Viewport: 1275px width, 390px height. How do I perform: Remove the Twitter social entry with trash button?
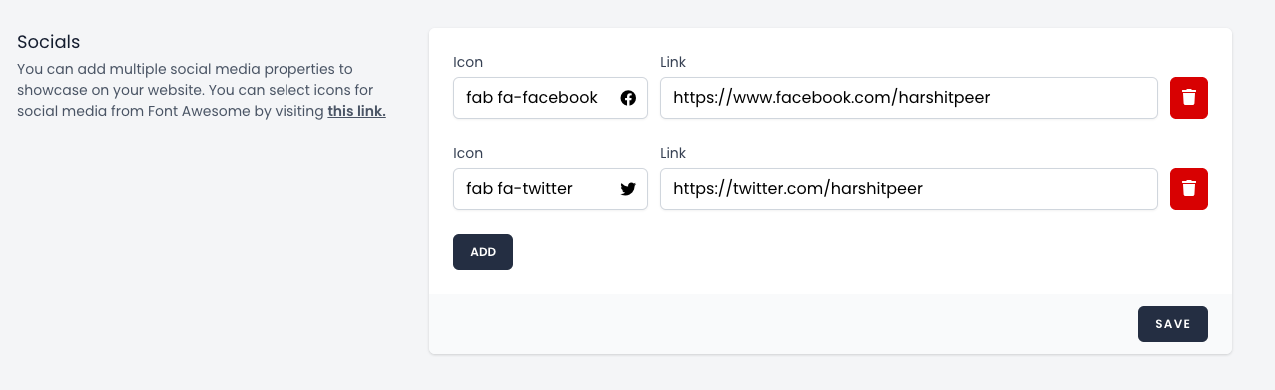pyautogui.click(x=1189, y=189)
